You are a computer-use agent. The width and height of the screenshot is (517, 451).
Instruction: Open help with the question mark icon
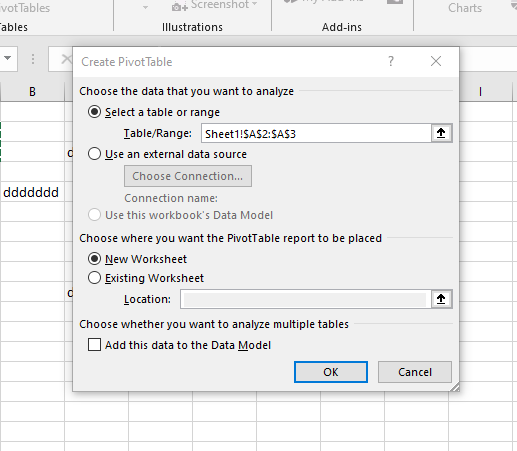coord(391,61)
